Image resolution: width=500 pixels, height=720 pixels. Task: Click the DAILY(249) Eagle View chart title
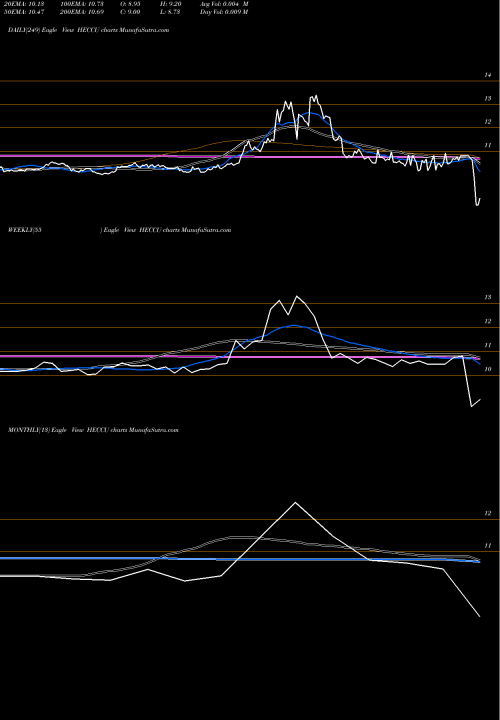(88, 30)
